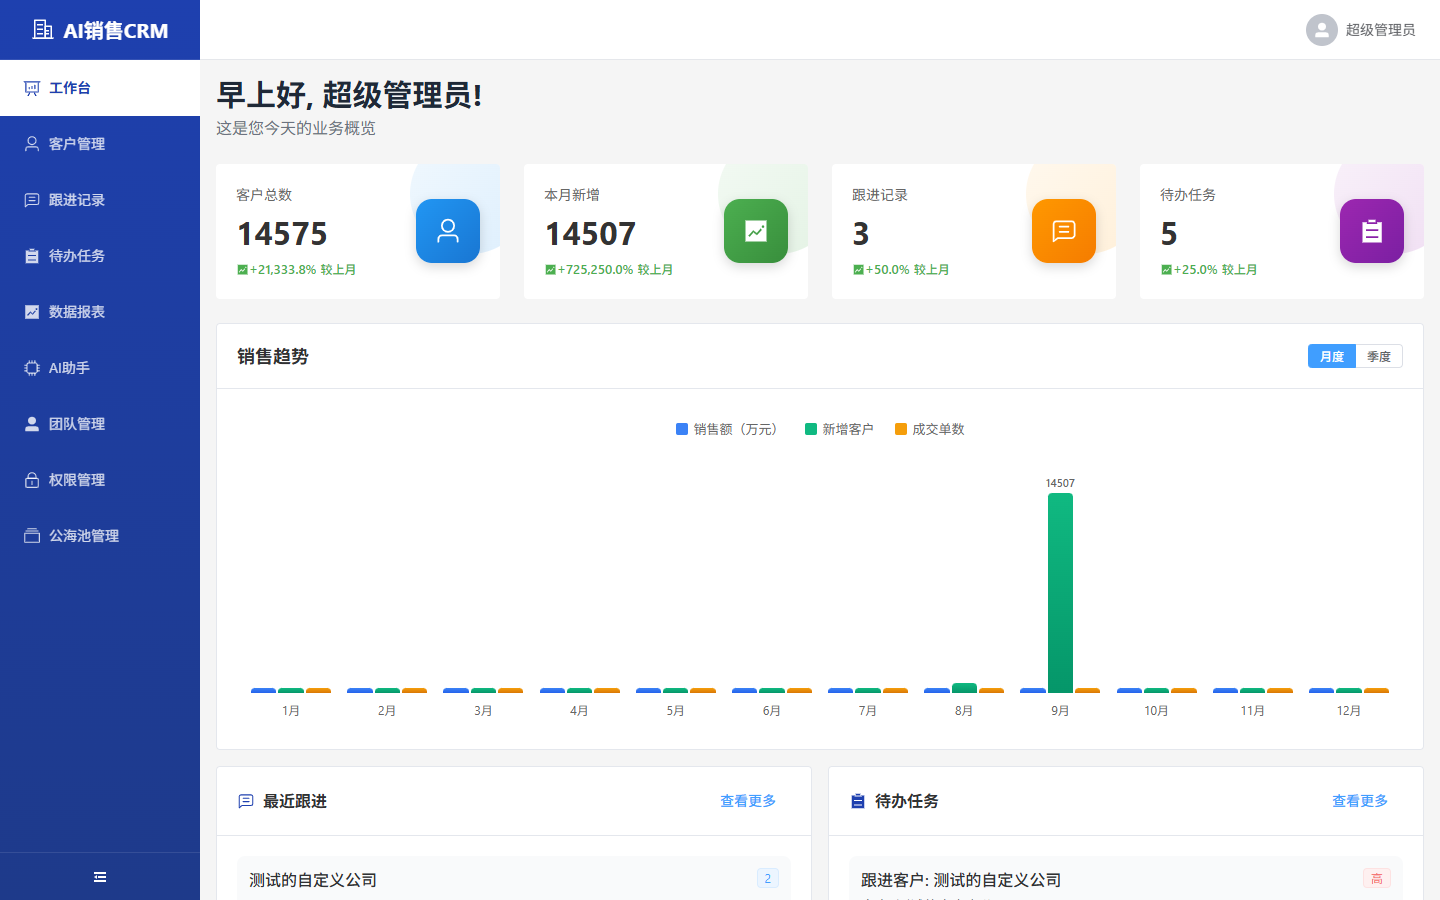Click the orange 成交单数 legend color square
1440x900 pixels.
pos(901,429)
